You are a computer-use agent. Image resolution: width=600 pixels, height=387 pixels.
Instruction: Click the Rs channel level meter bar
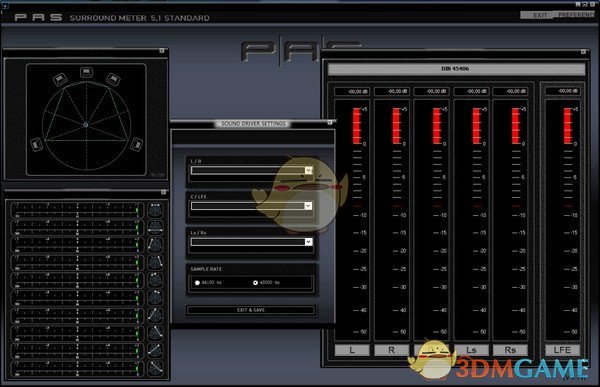[x=510, y=220]
